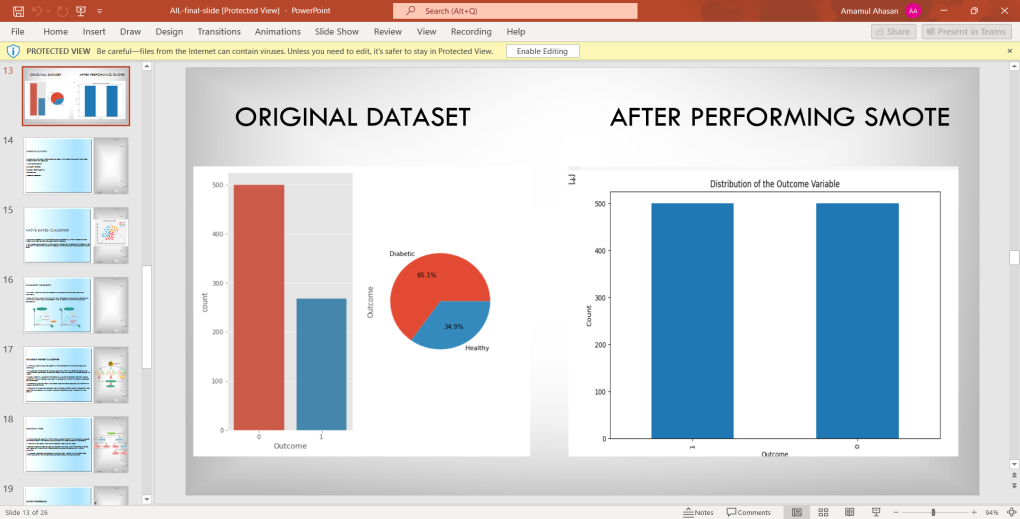Screen dimensions: 1020x519
Task: Toggle the Comments pane
Action: [x=749, y=512]
